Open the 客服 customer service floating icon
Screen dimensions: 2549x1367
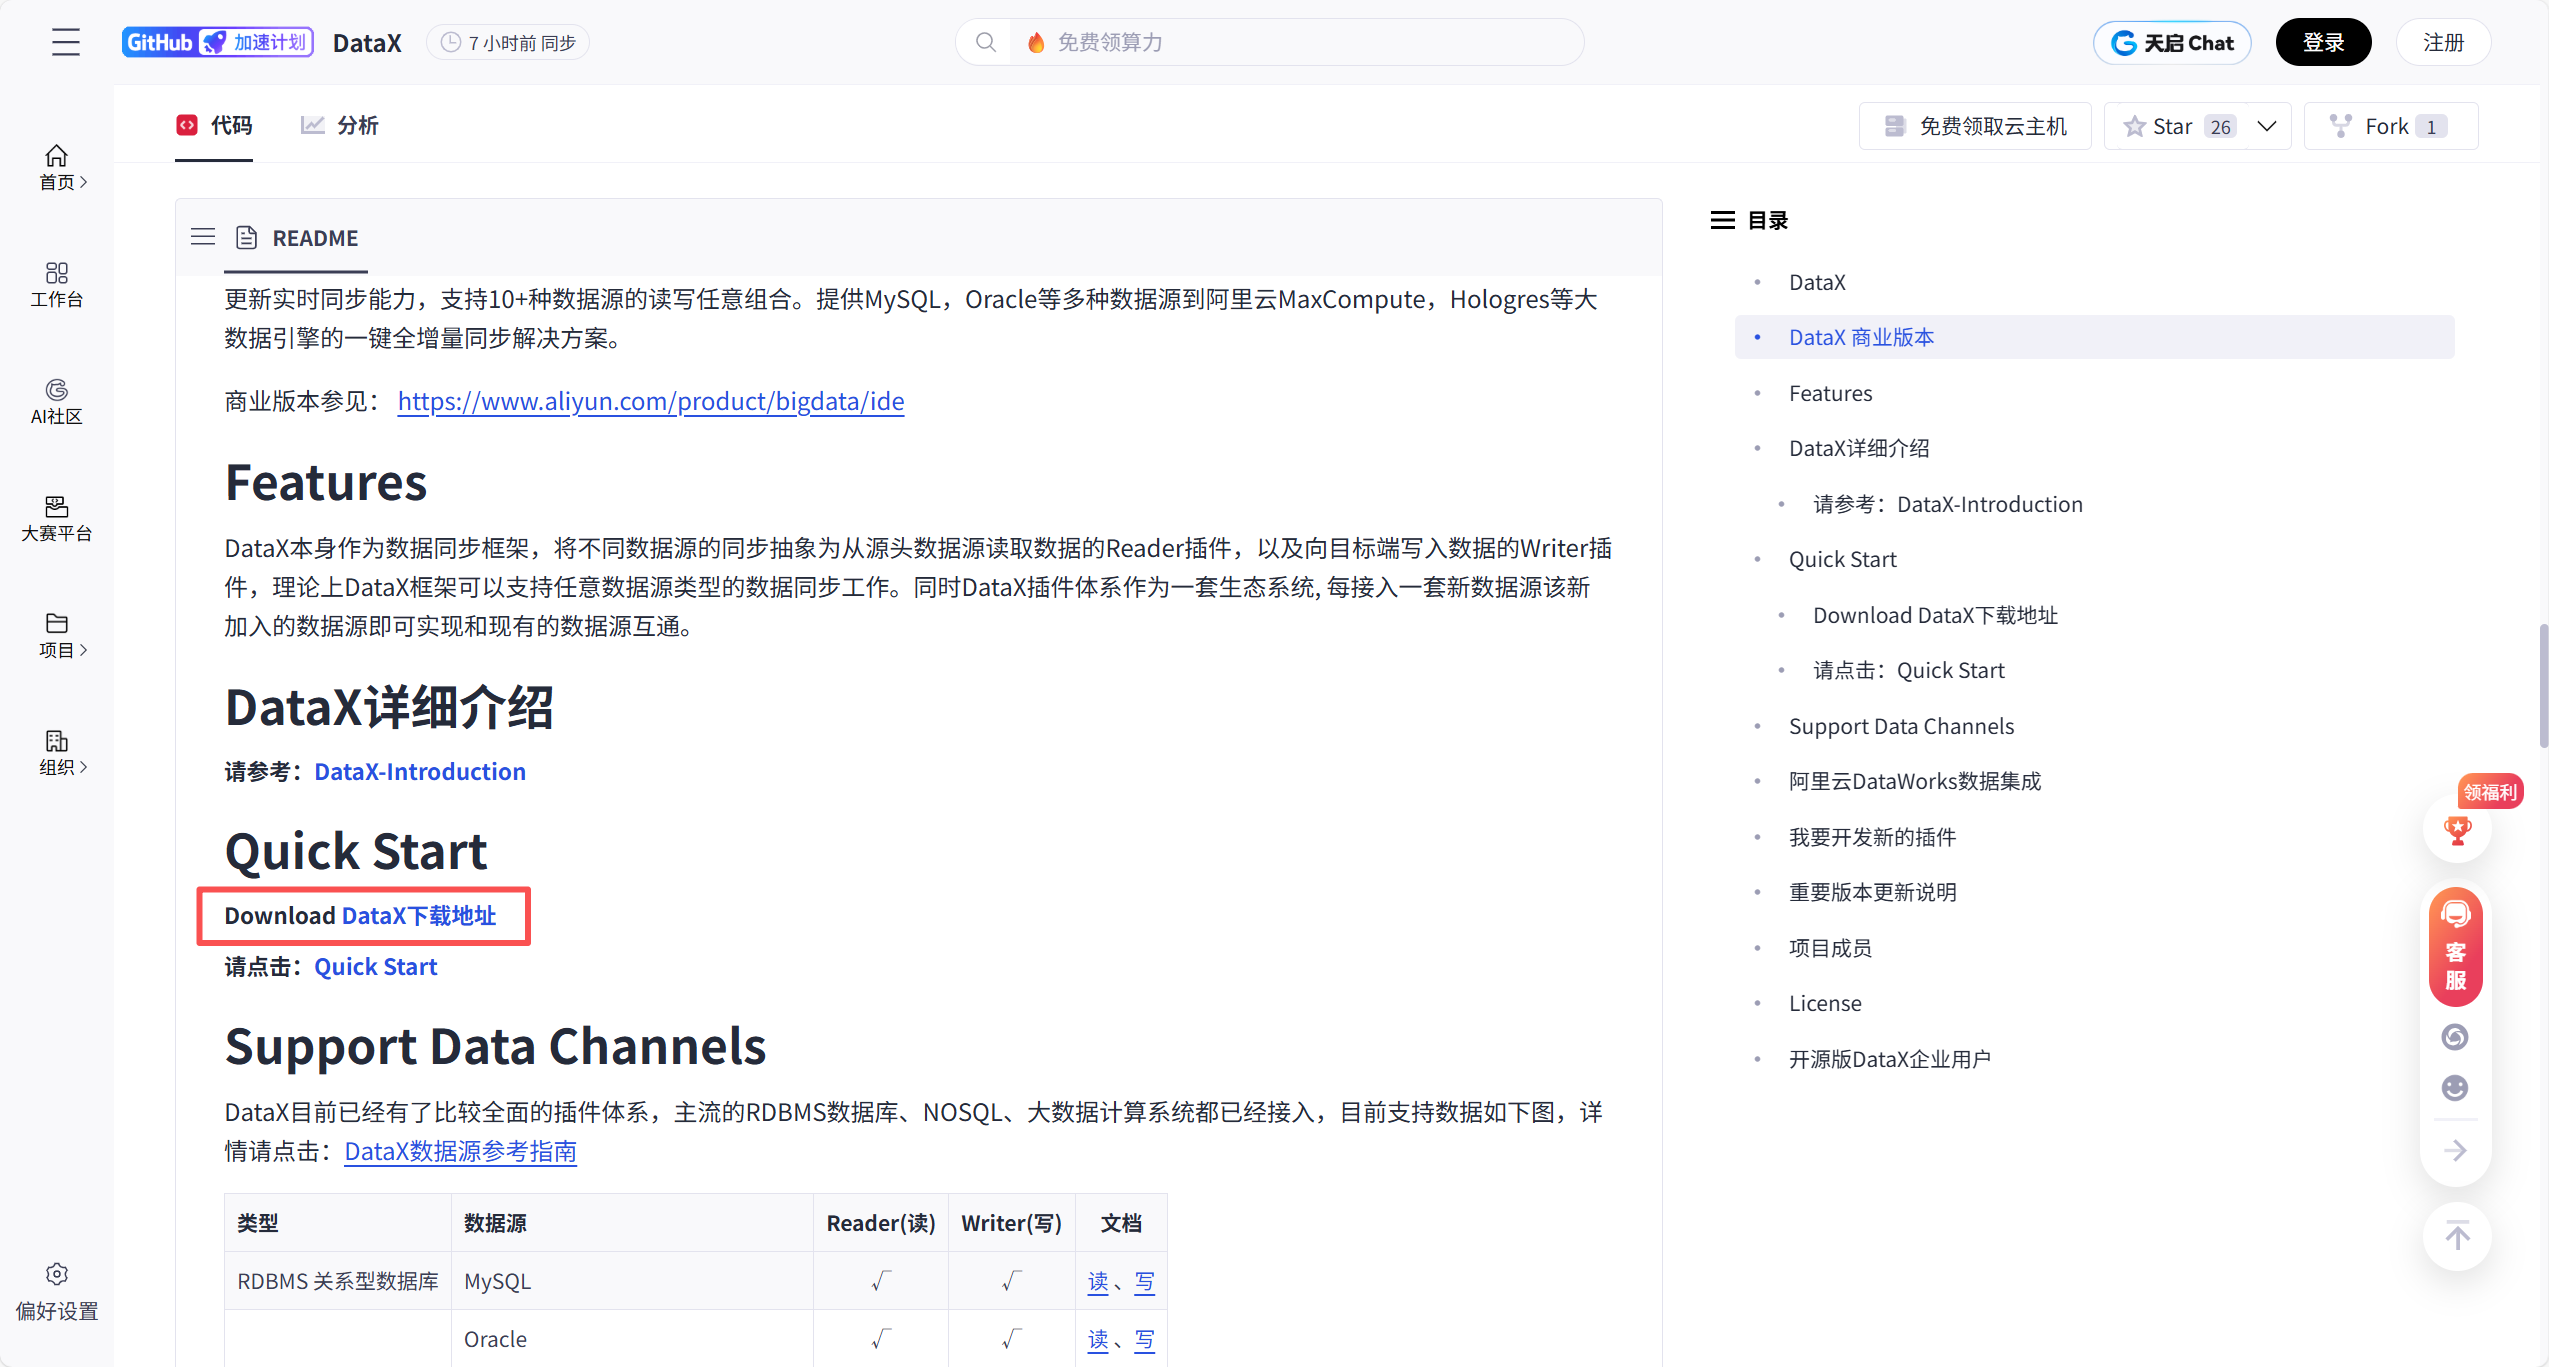[x=2455, y=945]
